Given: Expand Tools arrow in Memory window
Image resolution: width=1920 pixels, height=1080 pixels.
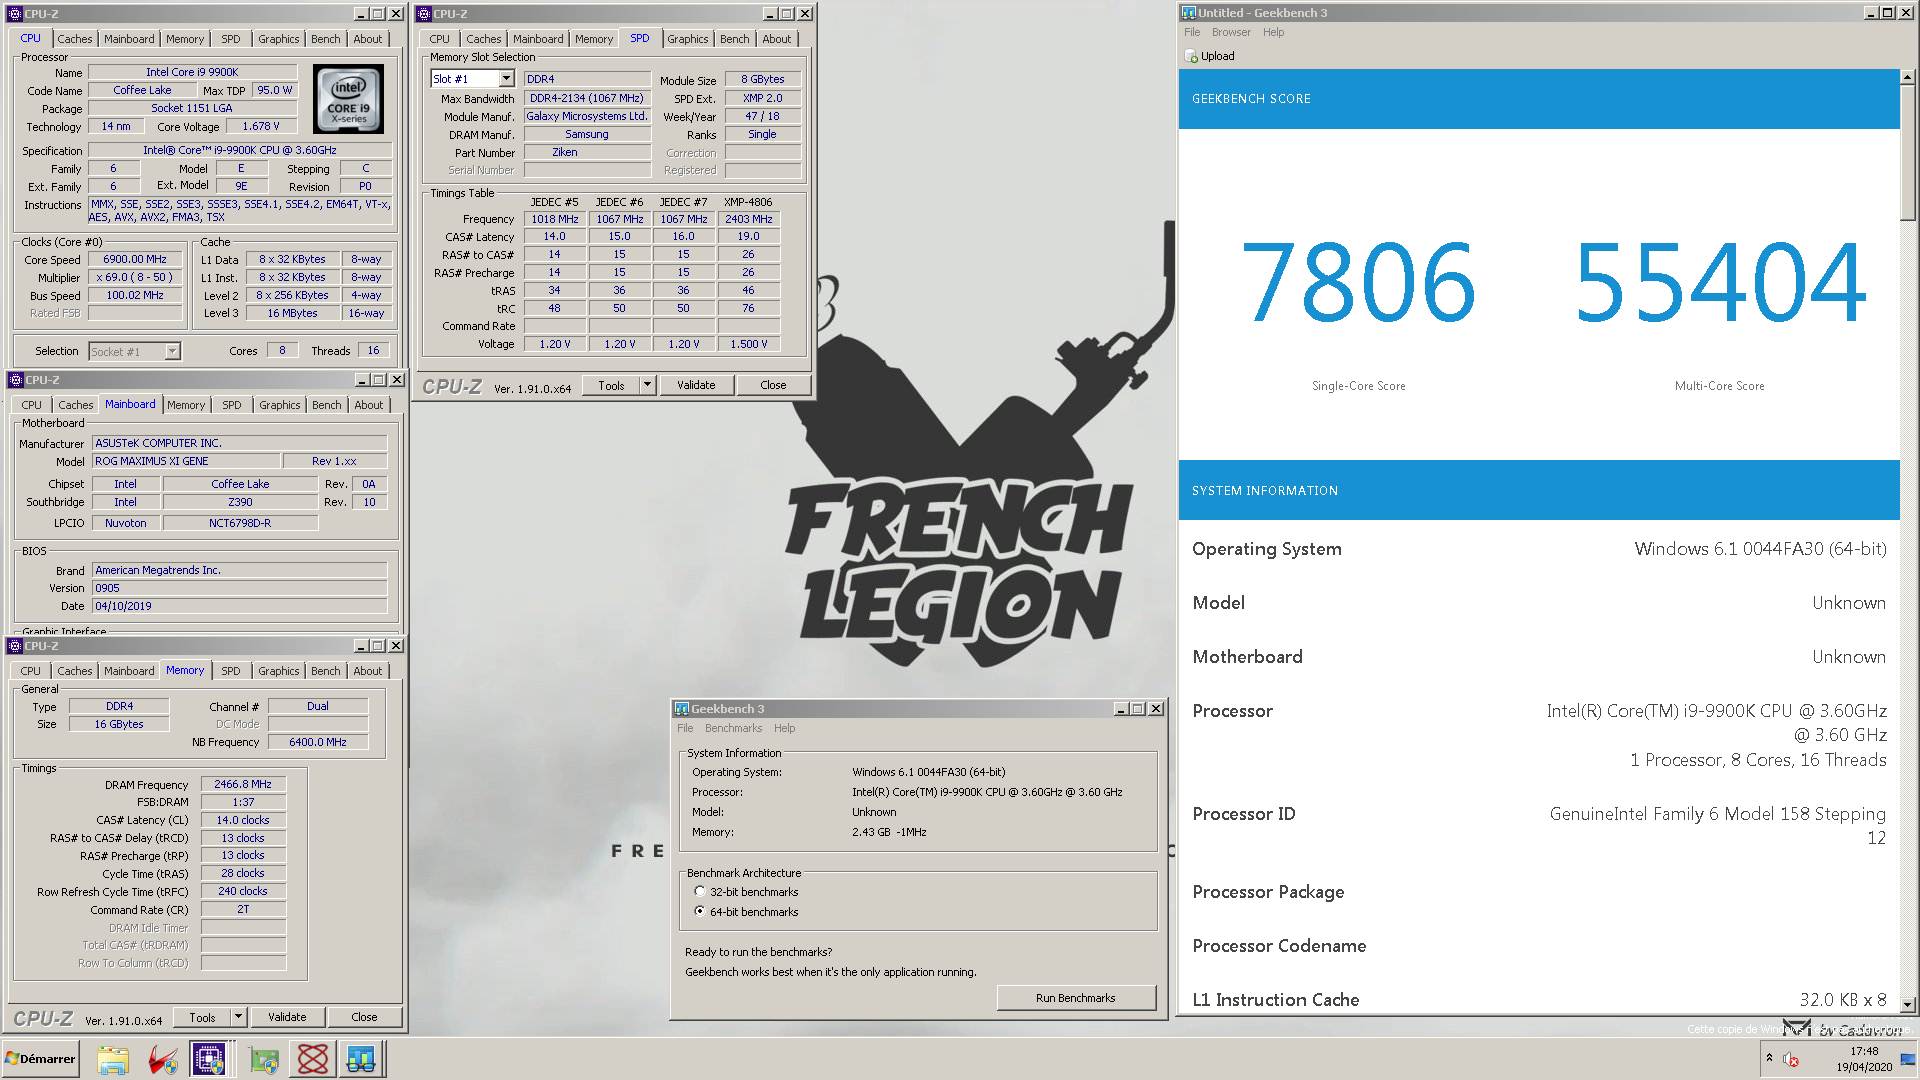Looking at the screenshot, I should [238, 1017].
